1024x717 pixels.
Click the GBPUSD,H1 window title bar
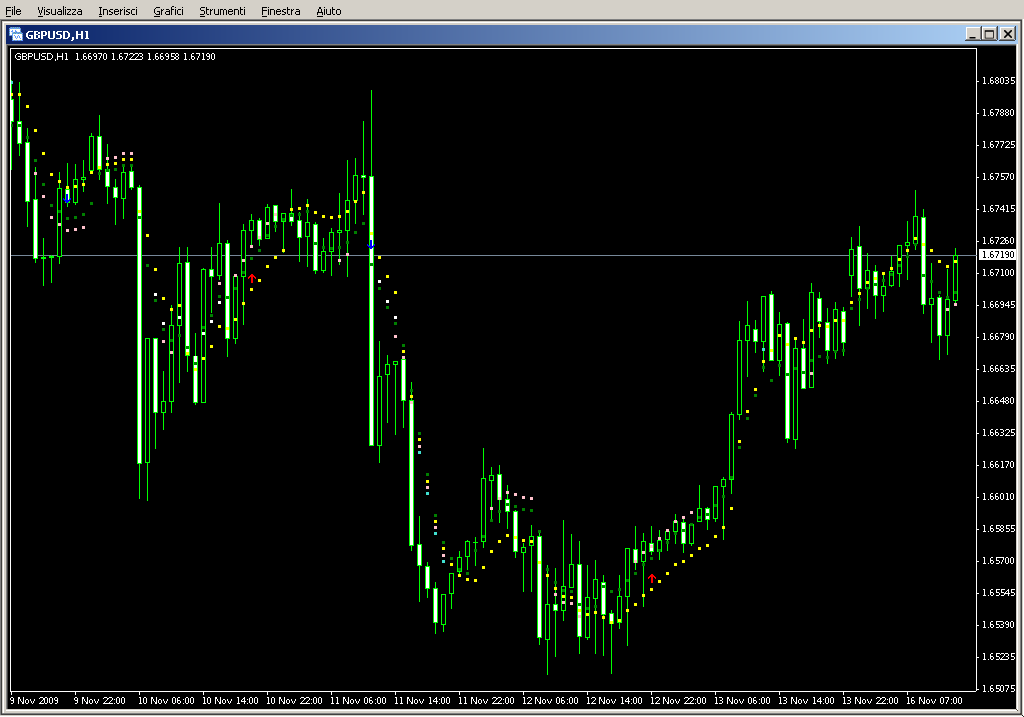click(x=500, y=34)
